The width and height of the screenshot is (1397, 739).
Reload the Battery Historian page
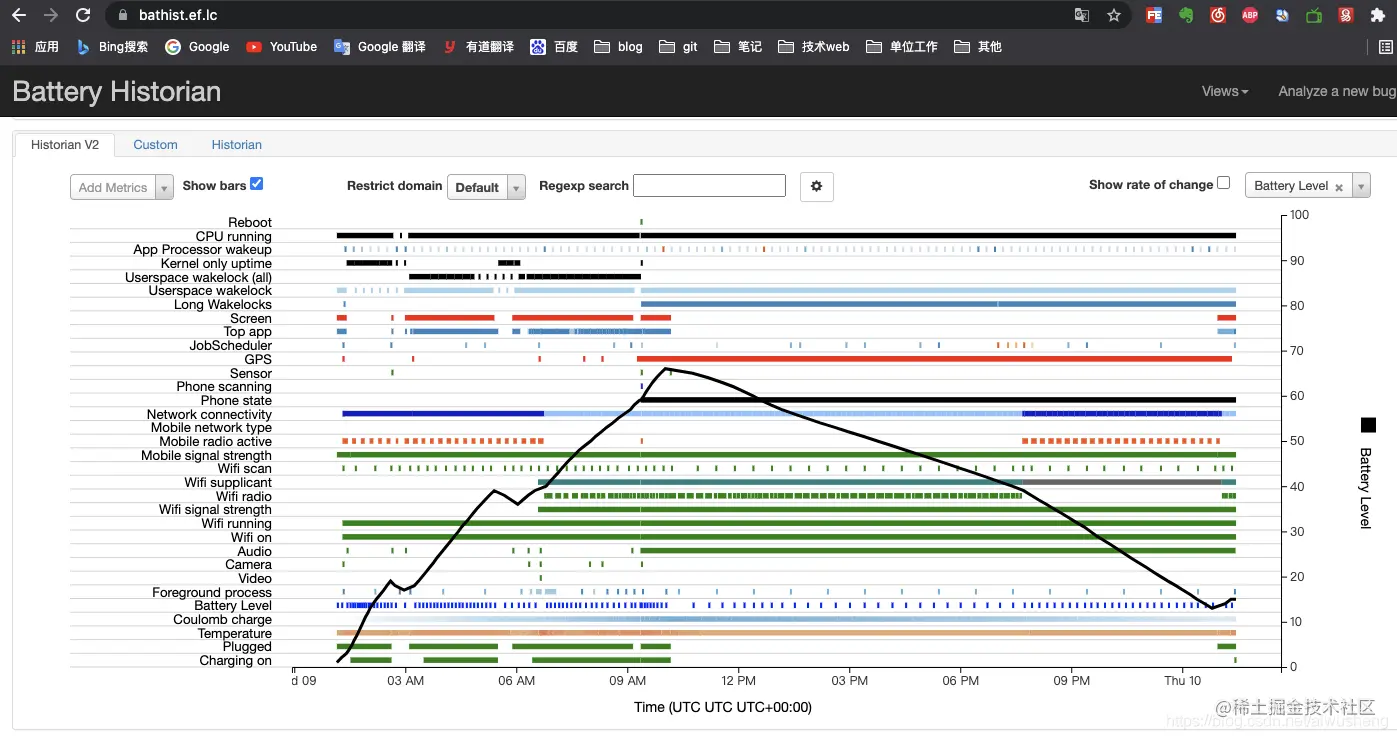pyautogui.click(x=83, y=15)
